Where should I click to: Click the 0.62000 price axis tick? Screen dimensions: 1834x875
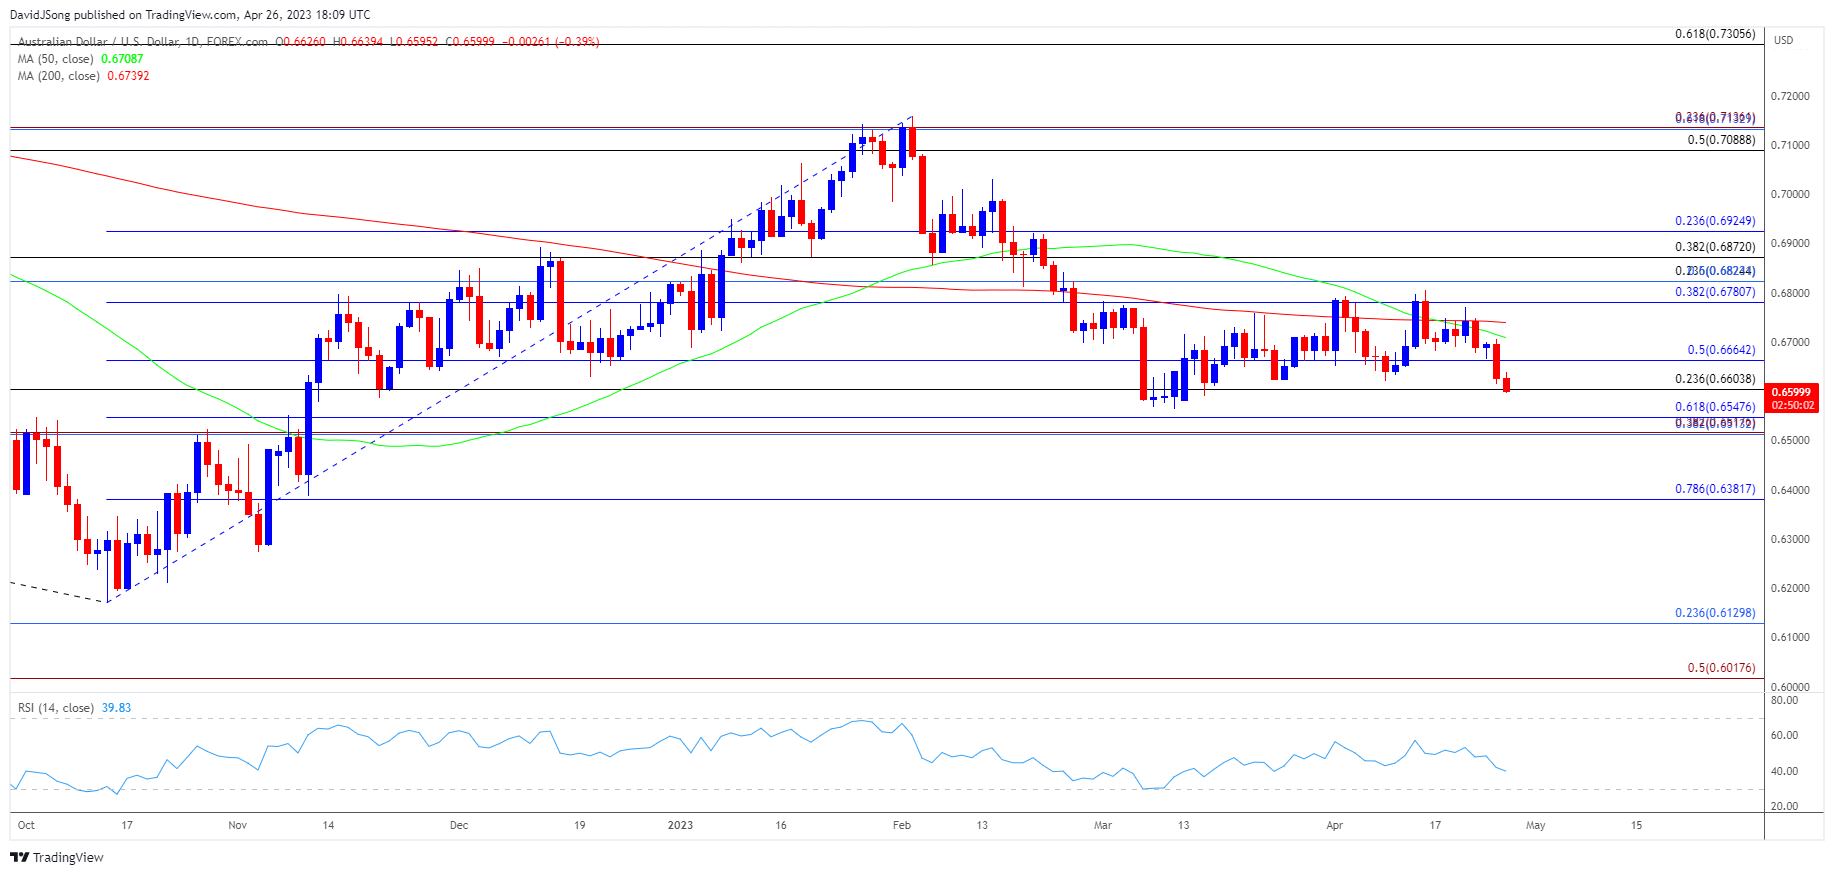pyautogui.click(x=1790, y=588)
